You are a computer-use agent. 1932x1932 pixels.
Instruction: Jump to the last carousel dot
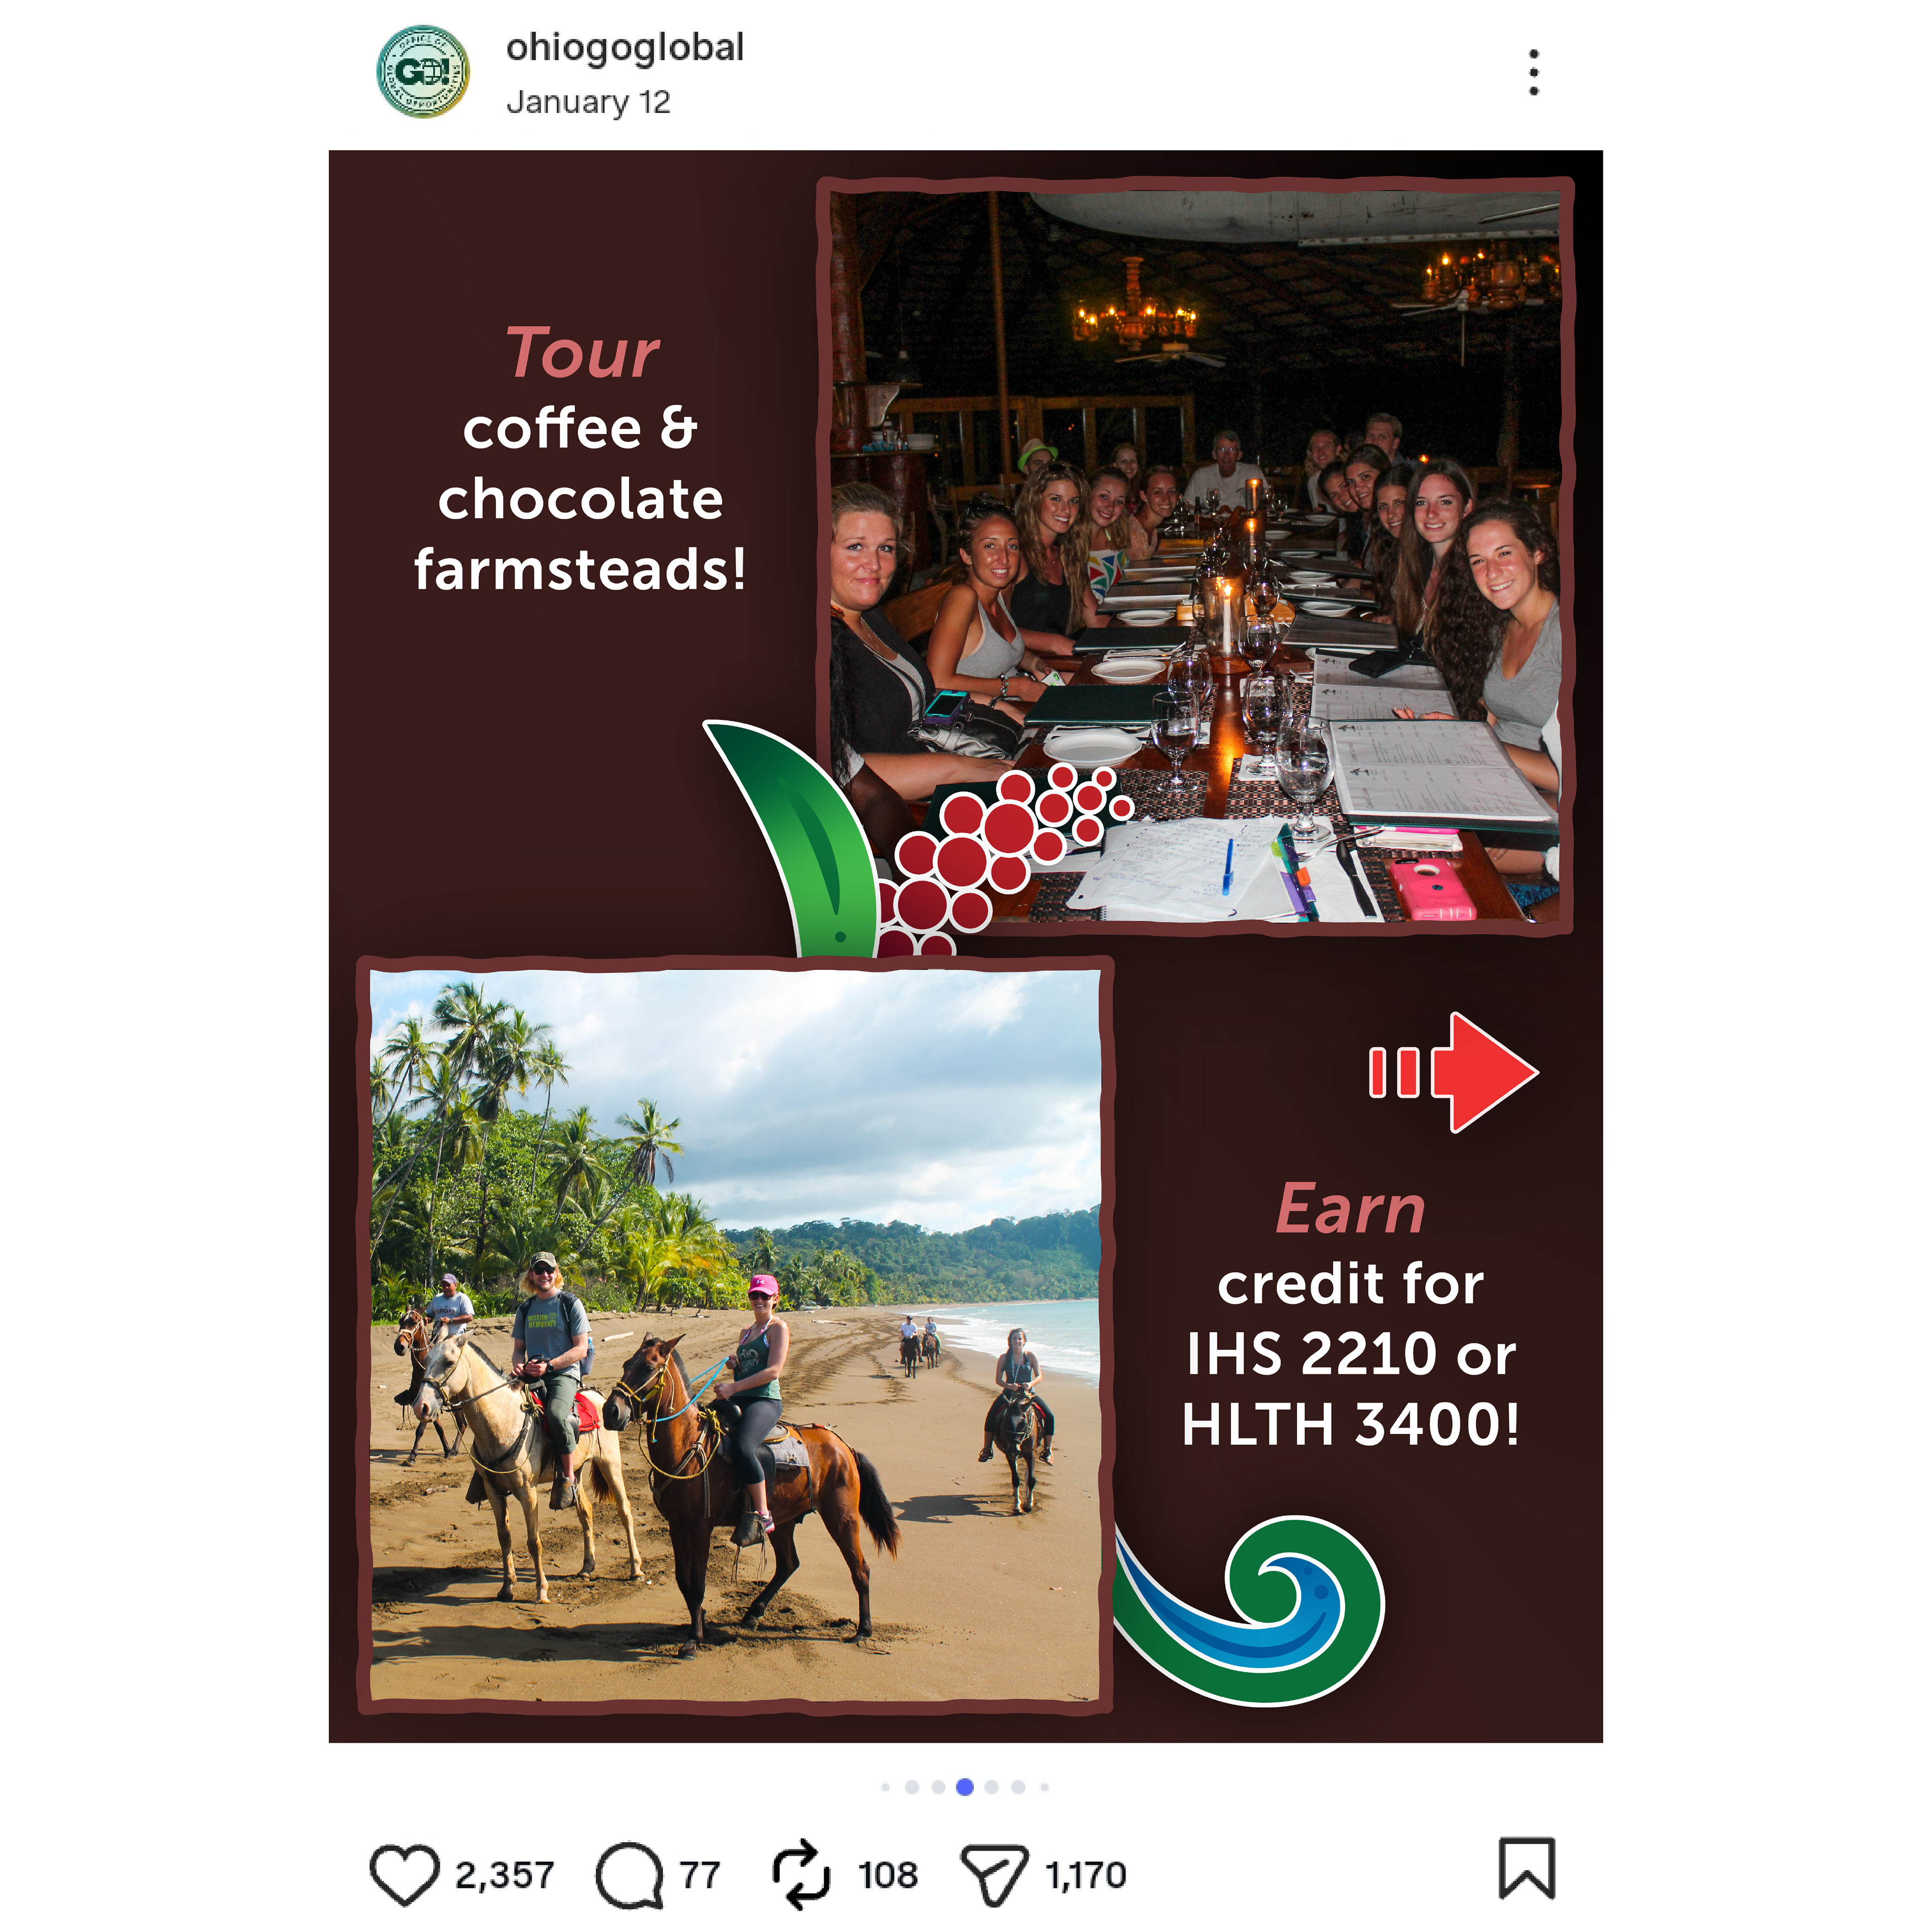click(1044, 1787)
